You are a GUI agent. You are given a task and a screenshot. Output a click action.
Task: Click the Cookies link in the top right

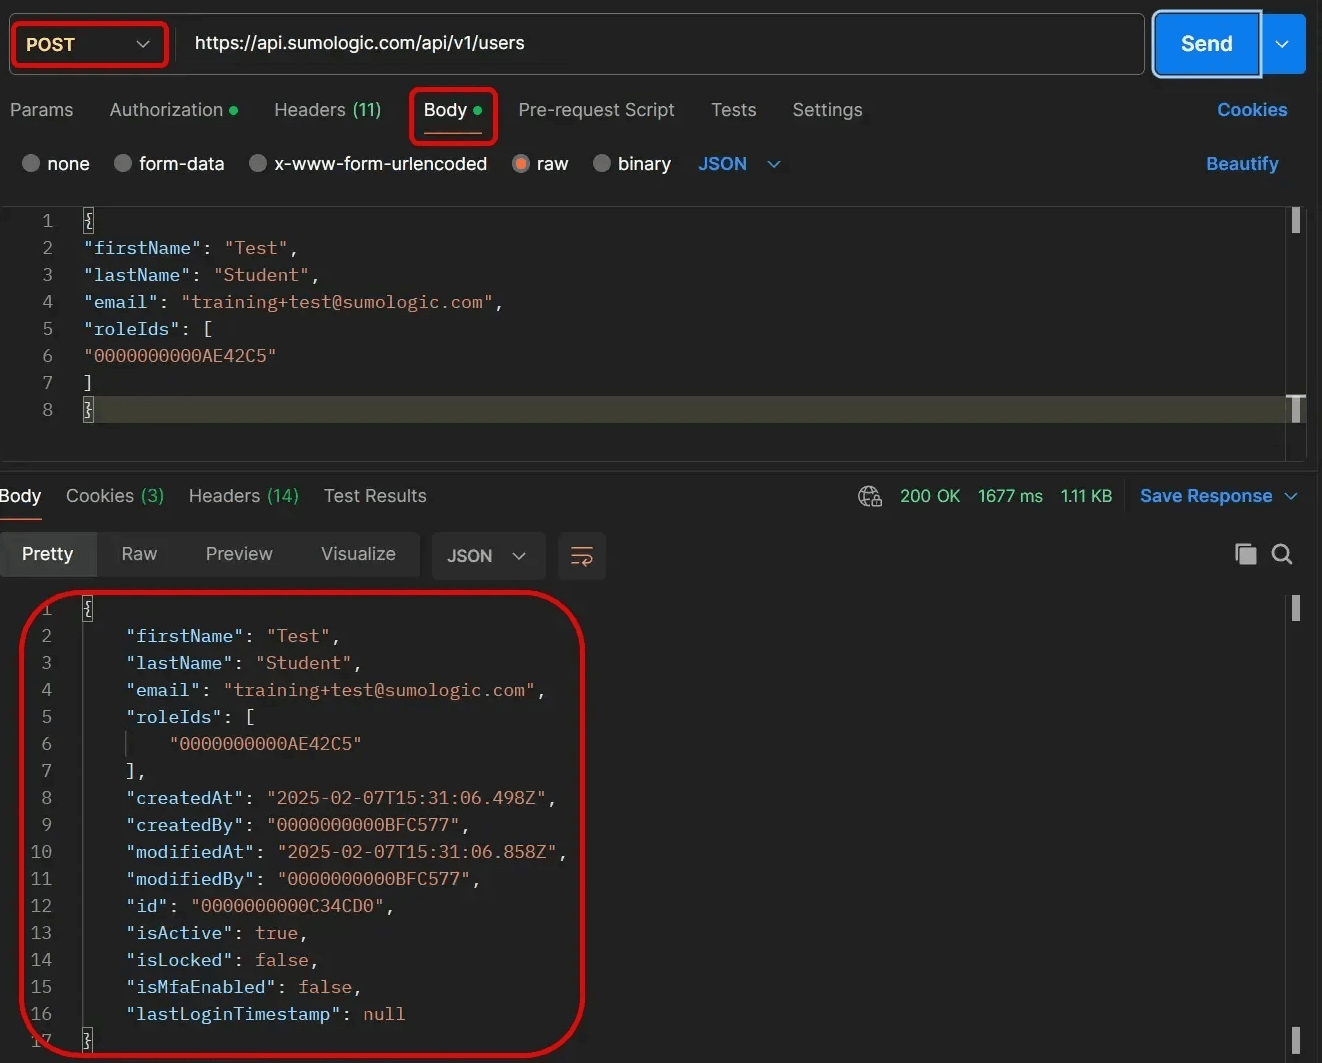pyautogui.click(x=1251, y=110)
